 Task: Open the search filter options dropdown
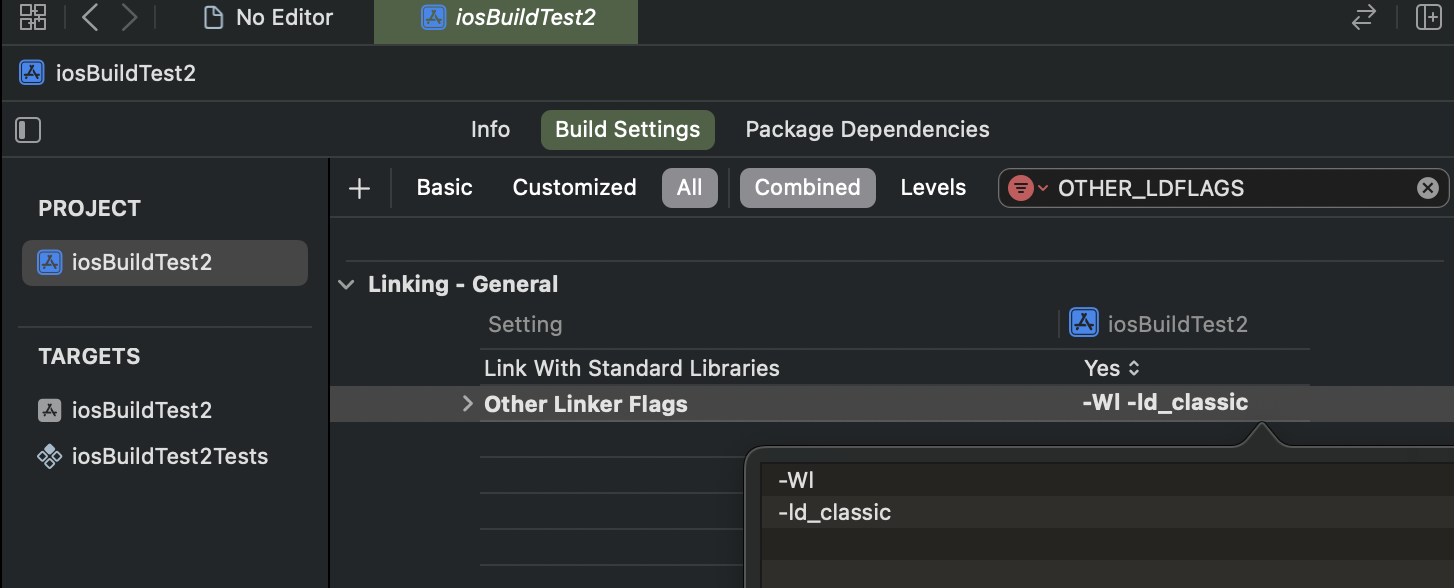click(1028, 188)
